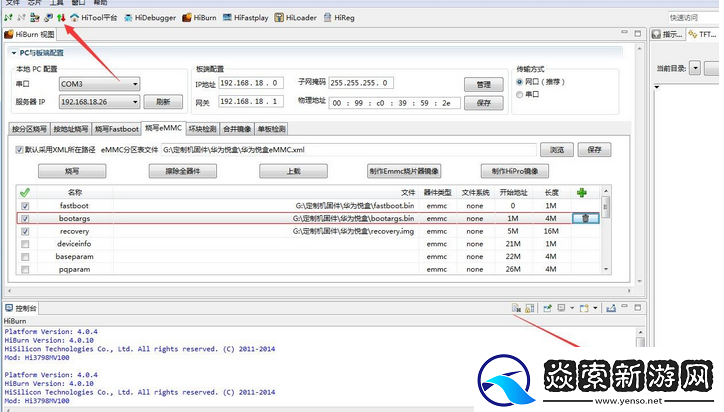Switch to 单板检测 tab
The width and height of the screenshot is (724, 412).
pyautogui.click(x=272, y=129)
